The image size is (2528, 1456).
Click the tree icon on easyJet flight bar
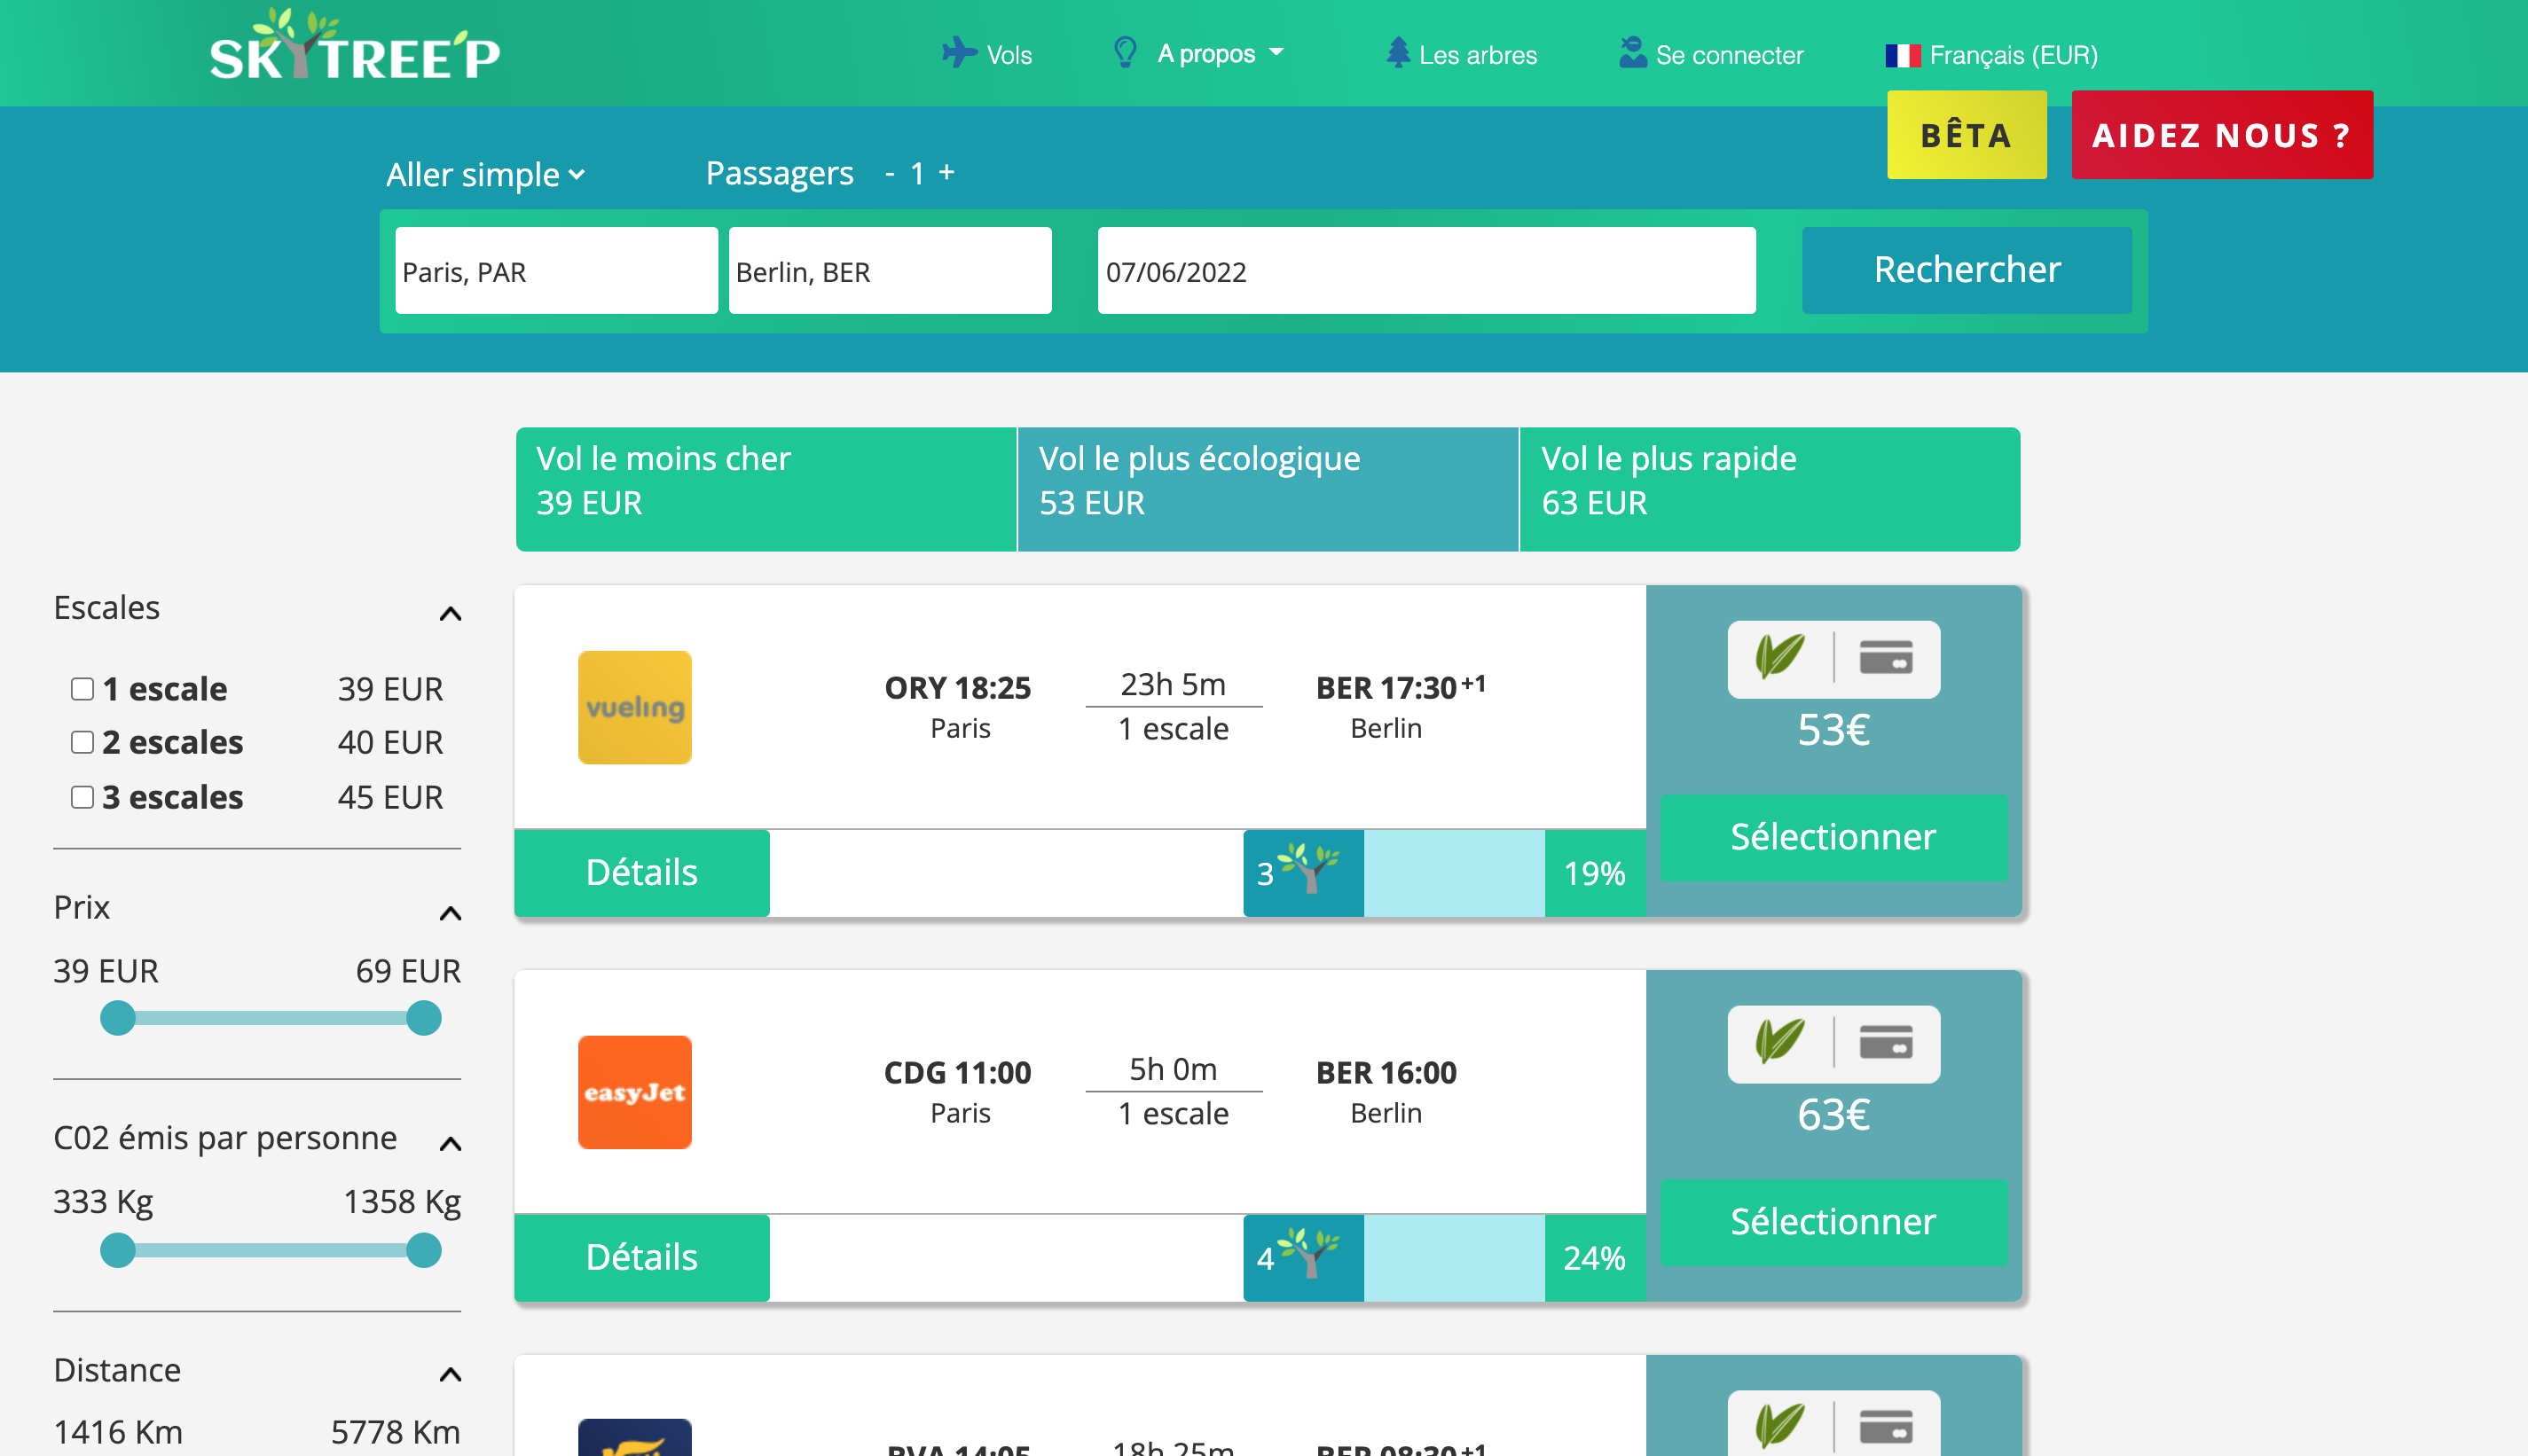1309,1255
